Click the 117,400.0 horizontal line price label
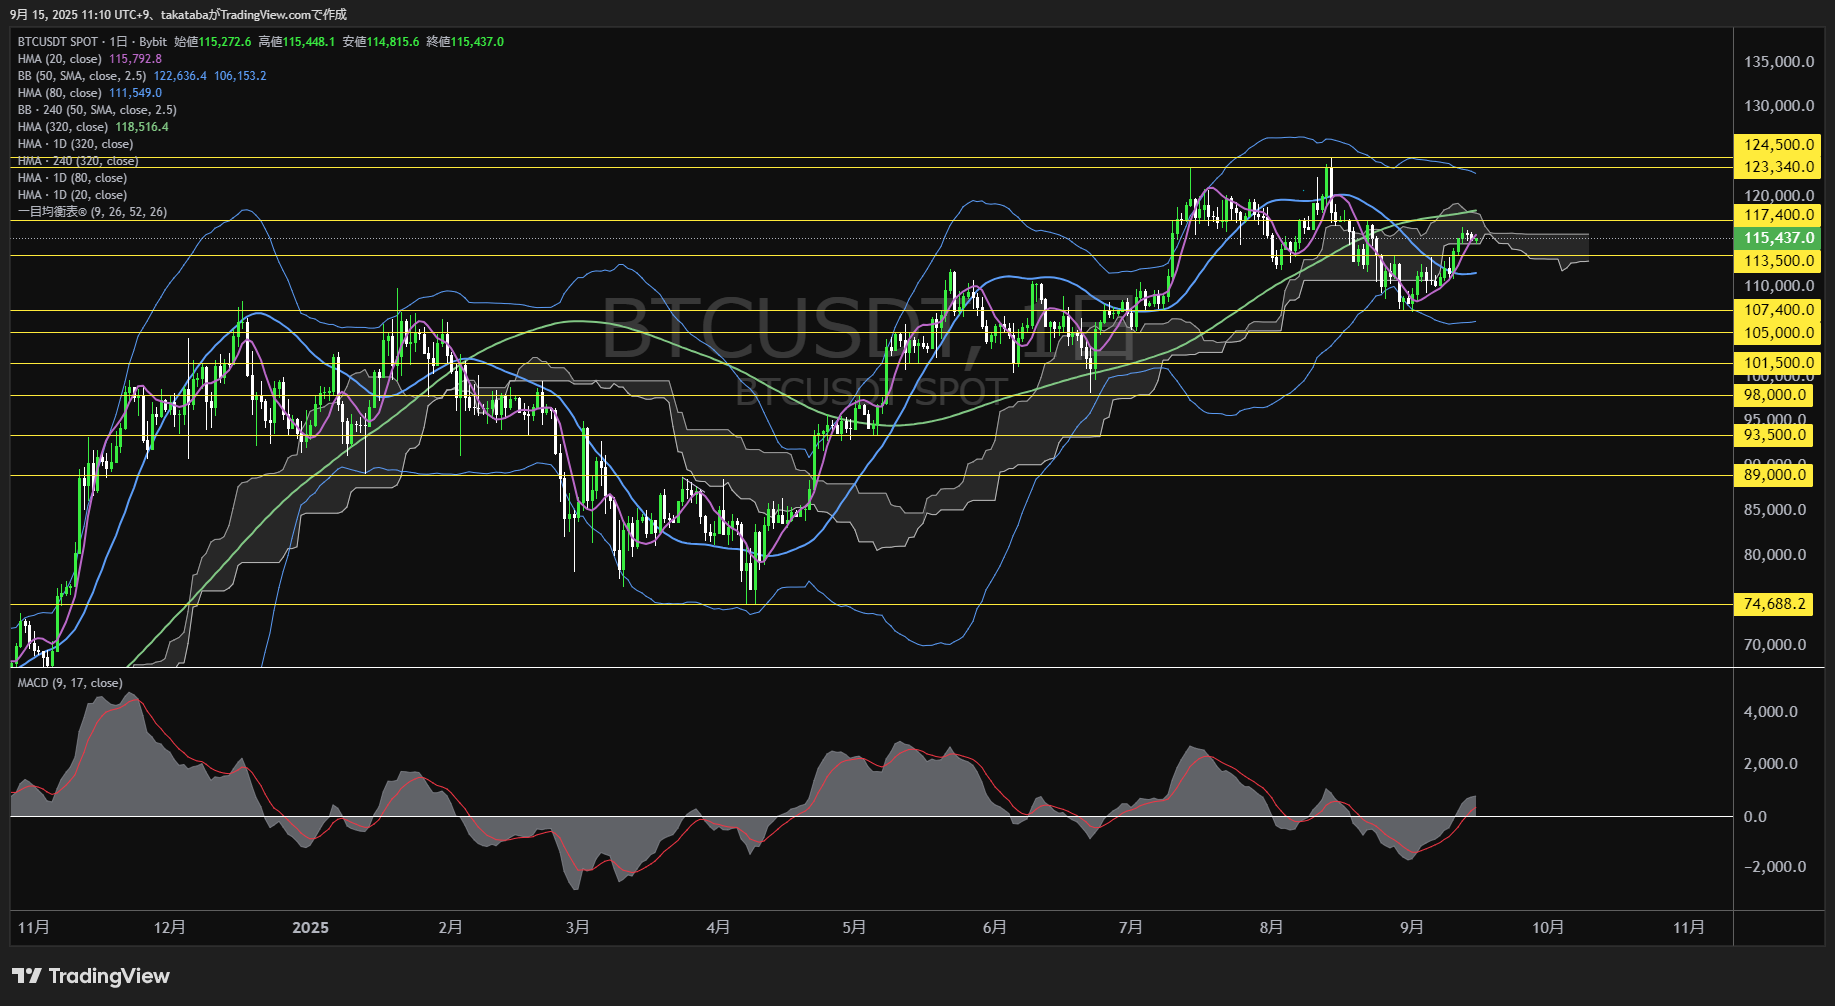 tap(1778, 215)
